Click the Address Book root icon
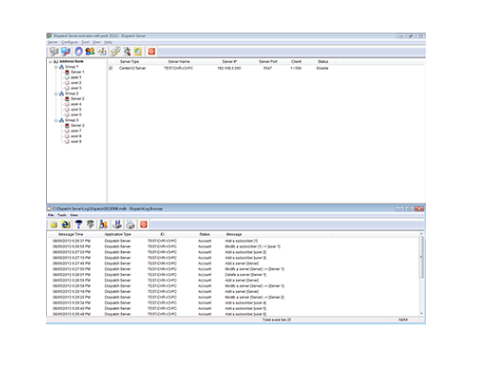This screenshot has width=478, height=368. [x=56, y=61]
